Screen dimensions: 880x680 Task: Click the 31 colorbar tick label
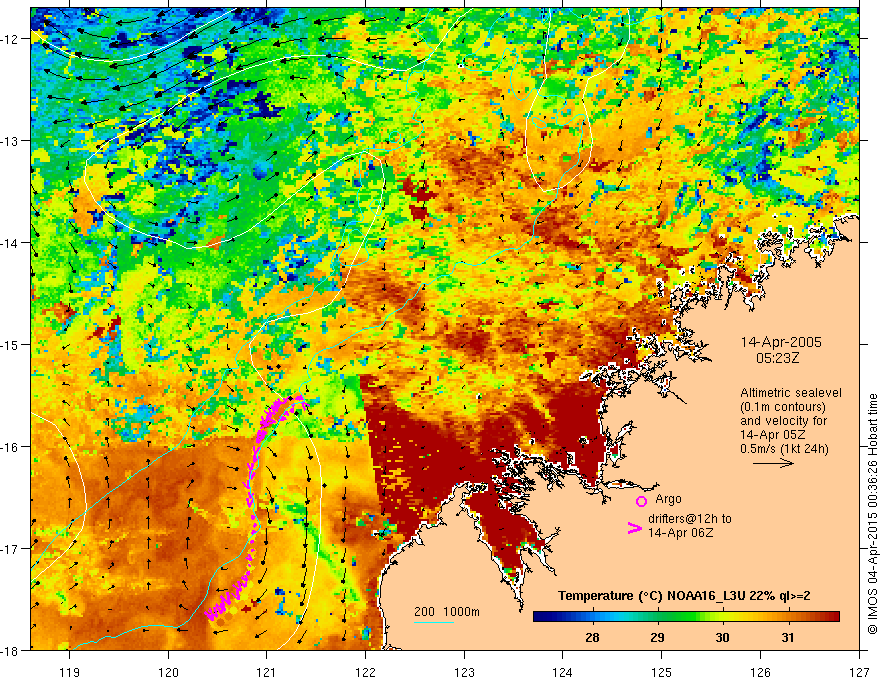pyautogui.click(x=788, y=638)
